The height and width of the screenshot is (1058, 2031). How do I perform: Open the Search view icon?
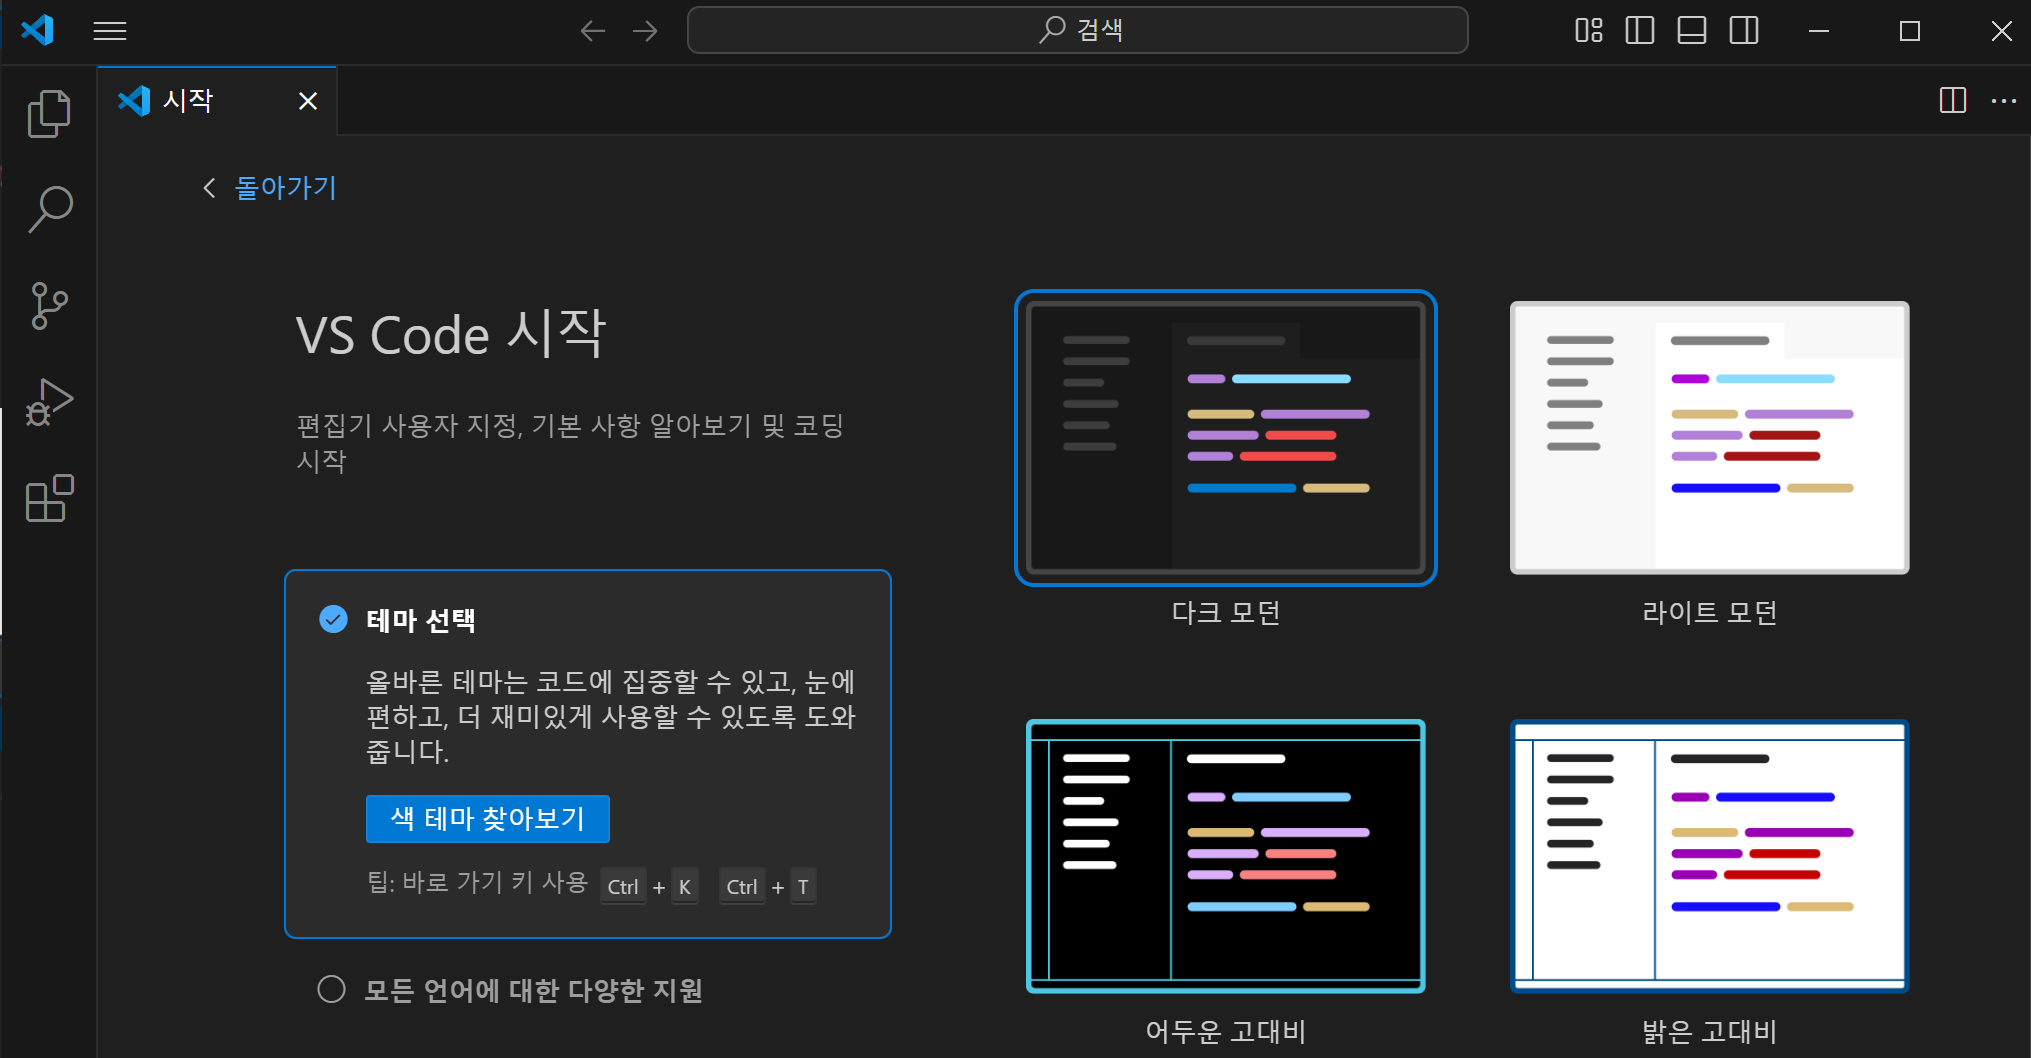47,208
